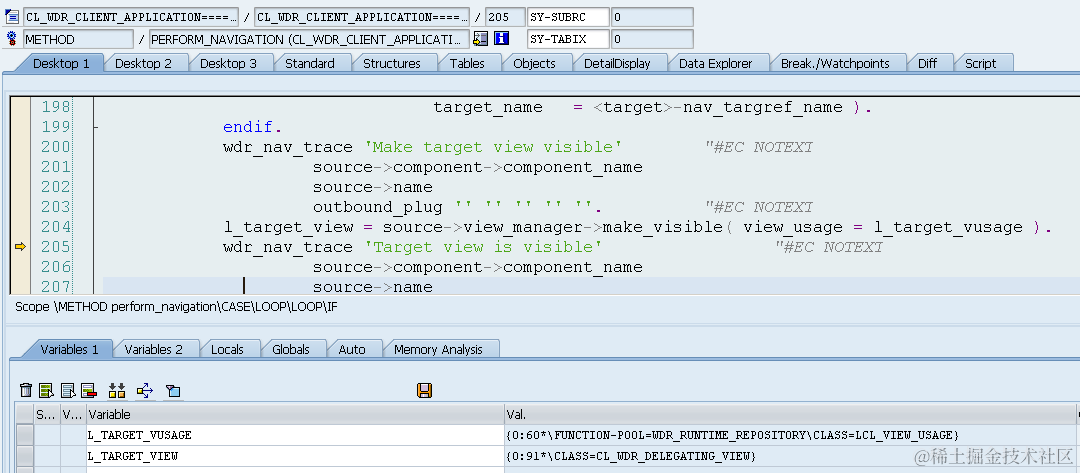Open the DetailDisplay tab
1080x473 pixels.
click(617, 63)
